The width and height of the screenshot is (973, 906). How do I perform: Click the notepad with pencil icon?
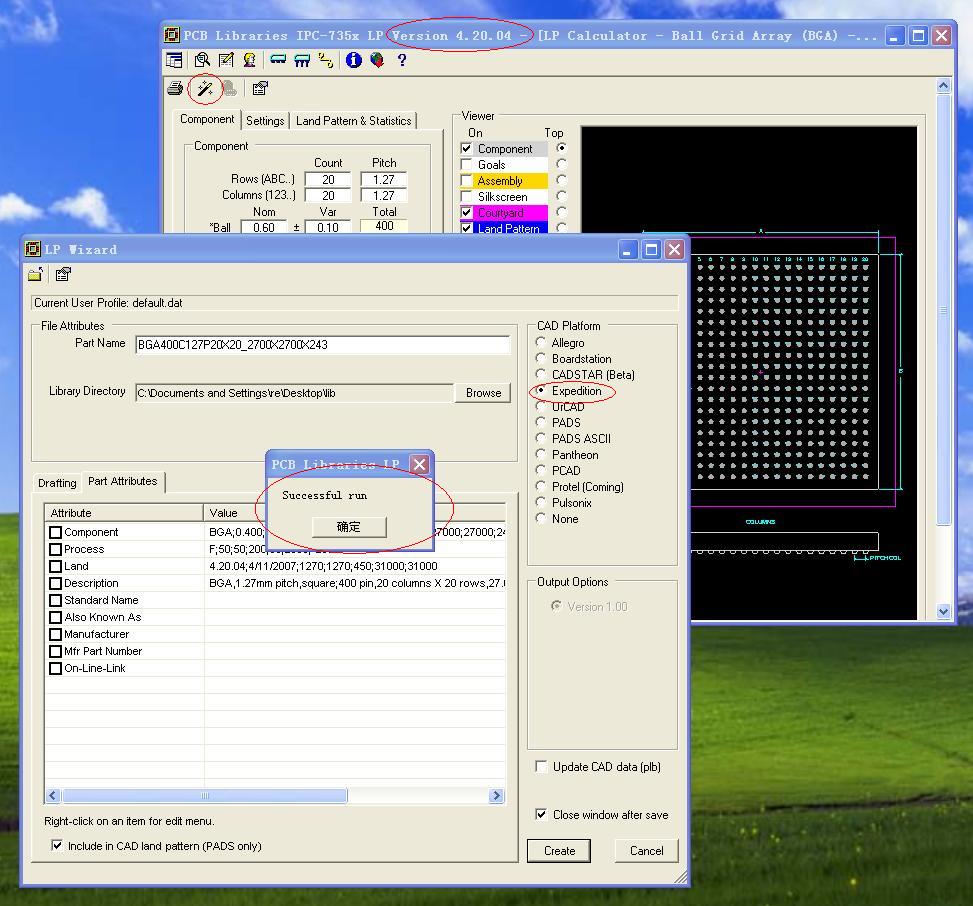coord(226,60)
